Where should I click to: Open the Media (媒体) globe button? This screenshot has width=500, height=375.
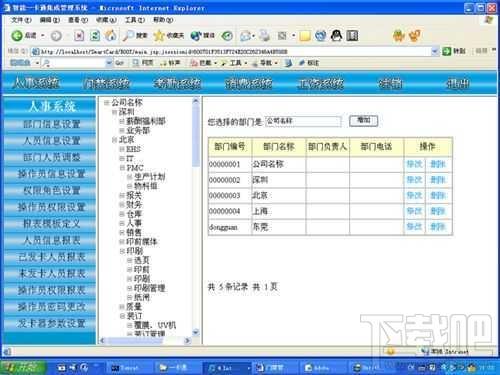click(x=202, y=35)
